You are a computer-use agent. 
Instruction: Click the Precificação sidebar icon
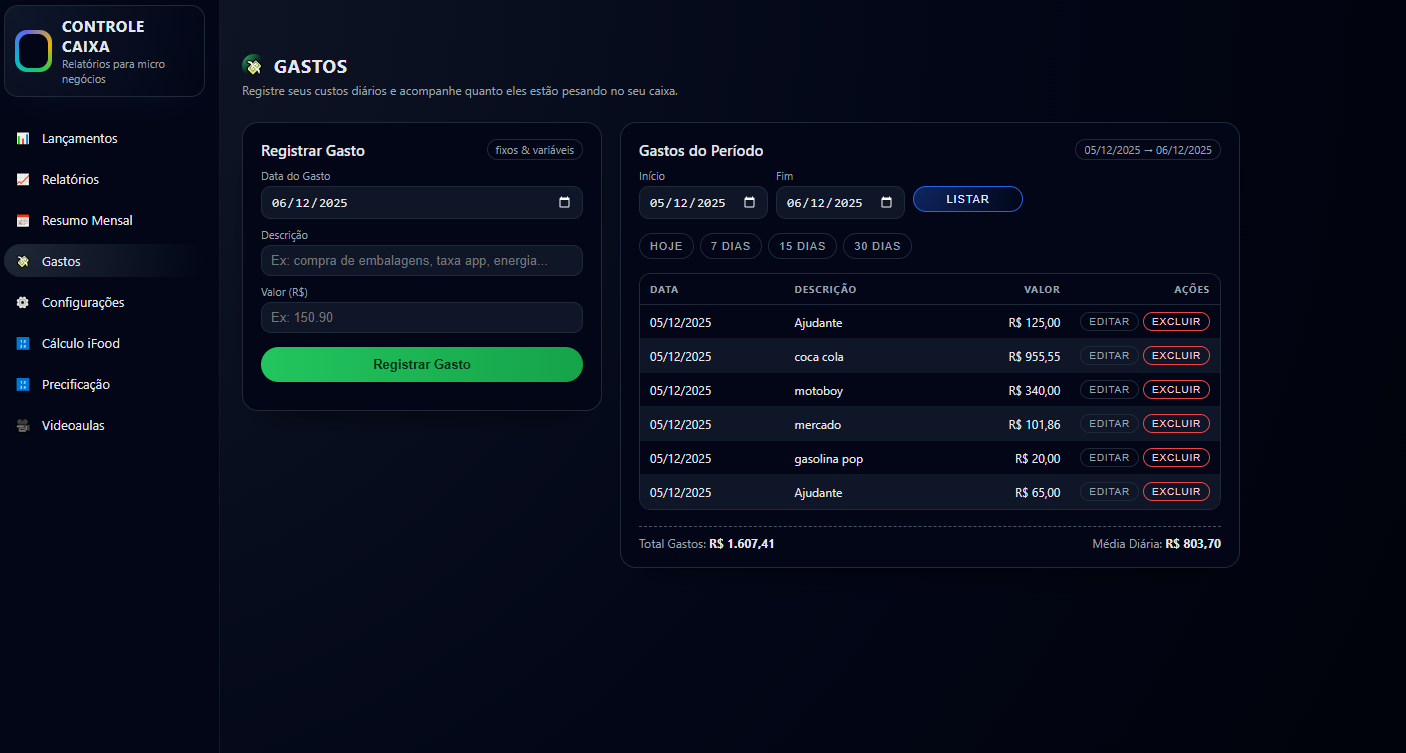pos(23,385)
